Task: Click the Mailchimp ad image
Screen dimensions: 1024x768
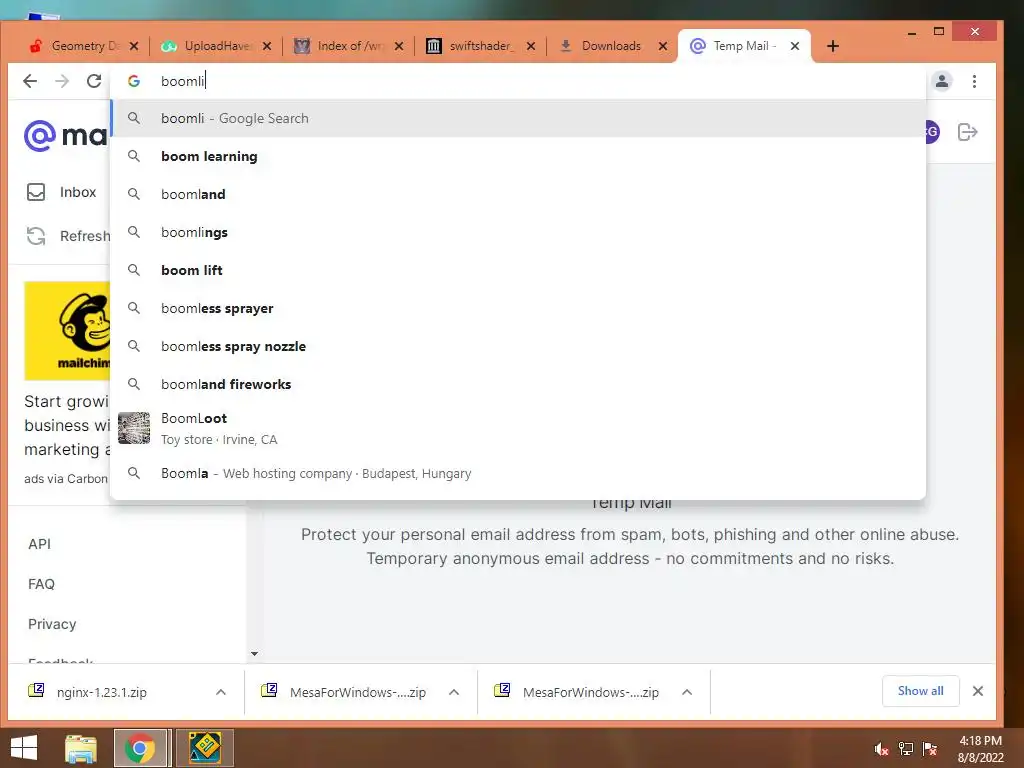Action: (67, 330)
